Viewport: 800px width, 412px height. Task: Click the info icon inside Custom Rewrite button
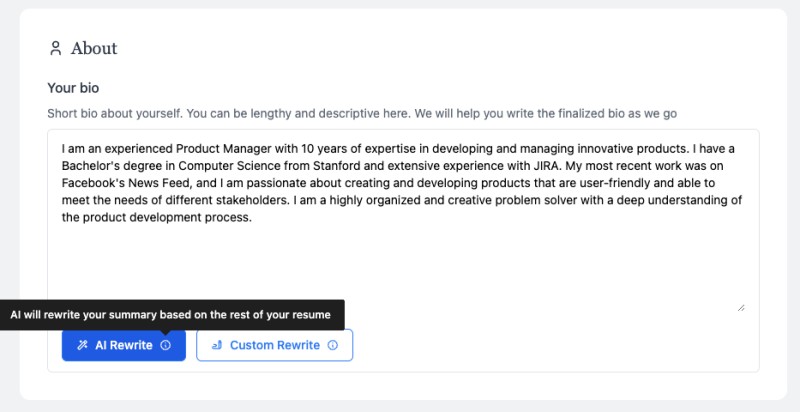click(x=333, y=345)
